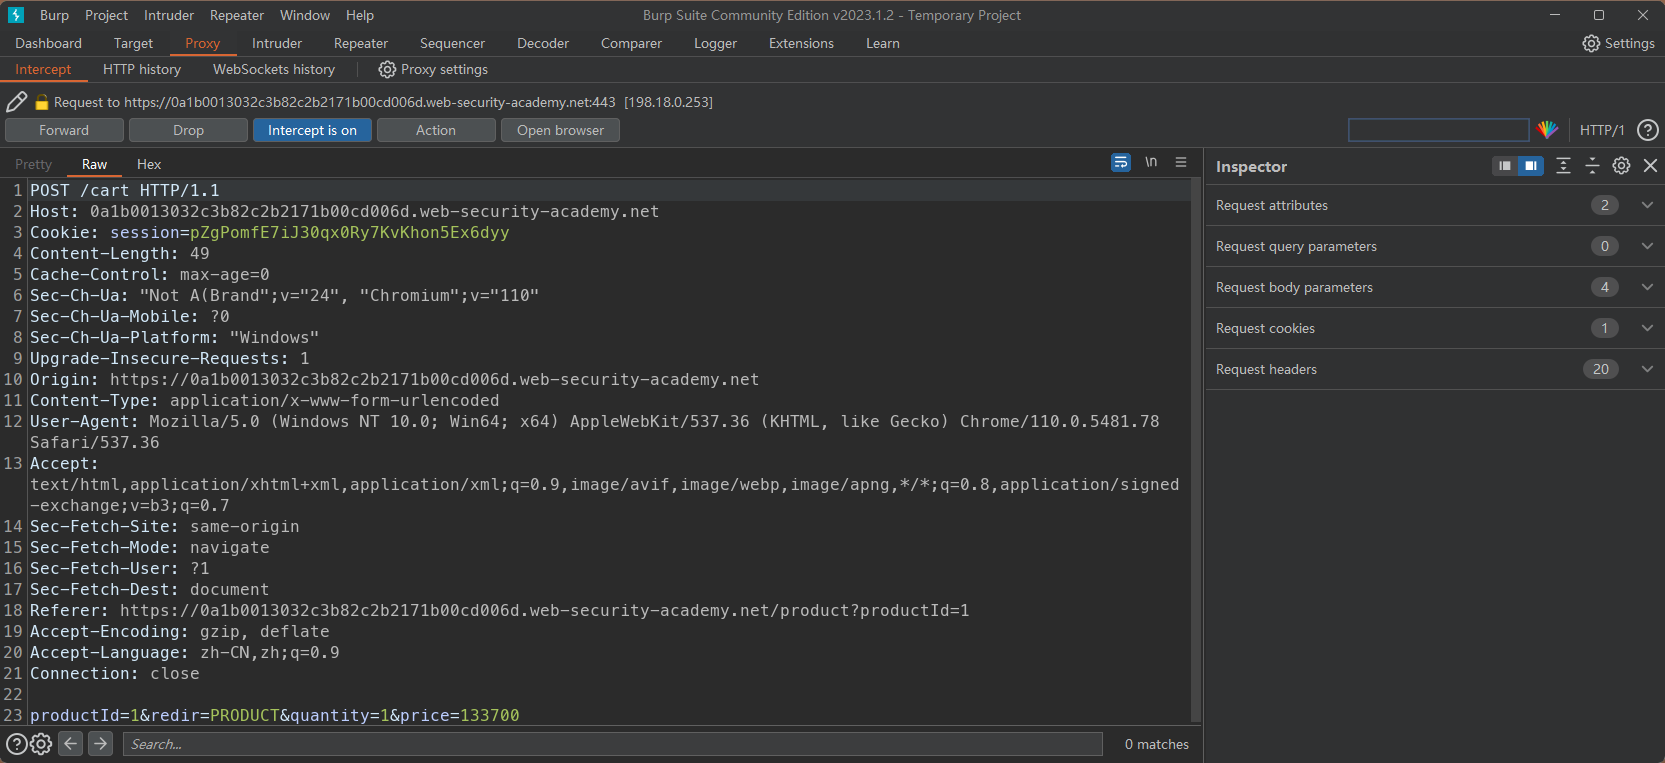Viewport: 1665px width, 763px height.
Task: Open the Repeater menu
Action: (237, 15)
